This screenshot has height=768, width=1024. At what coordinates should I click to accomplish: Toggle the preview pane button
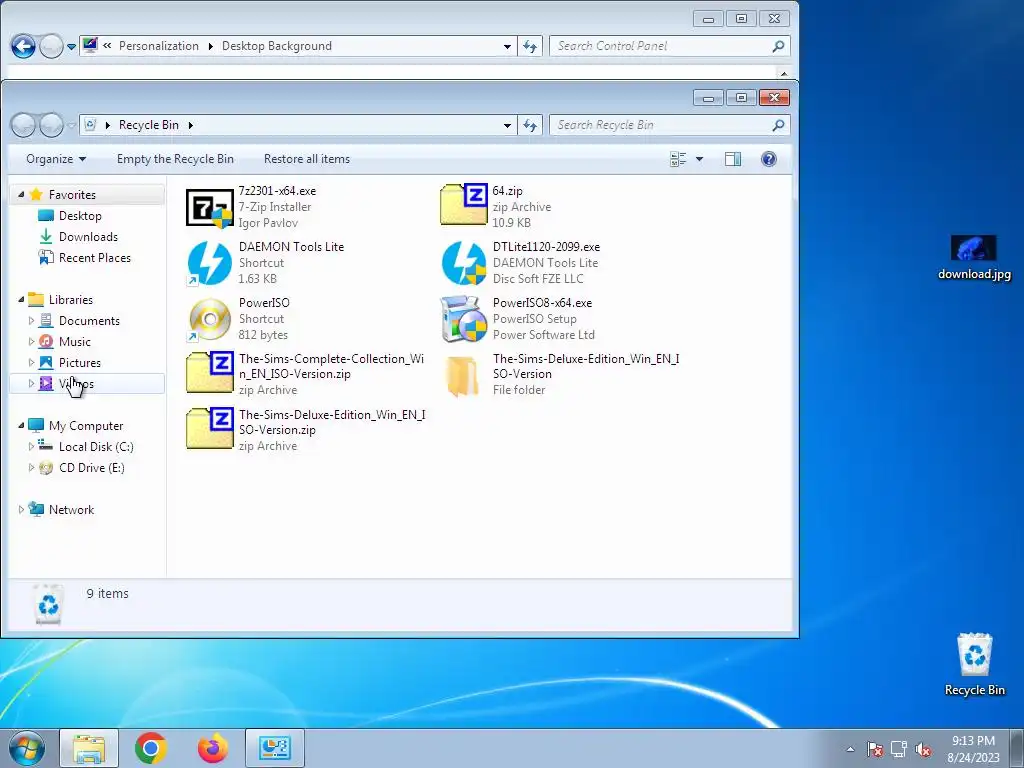733,159
